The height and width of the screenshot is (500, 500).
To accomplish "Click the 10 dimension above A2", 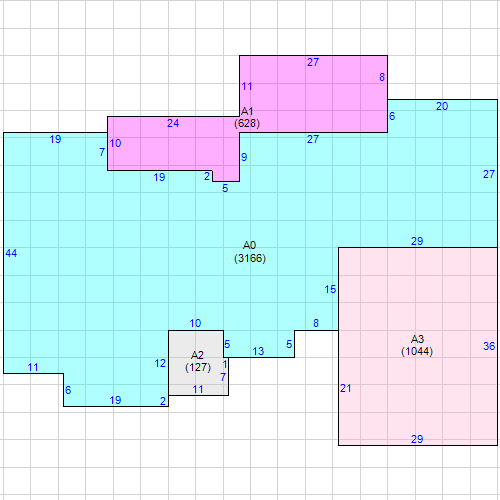I will 195,323.
